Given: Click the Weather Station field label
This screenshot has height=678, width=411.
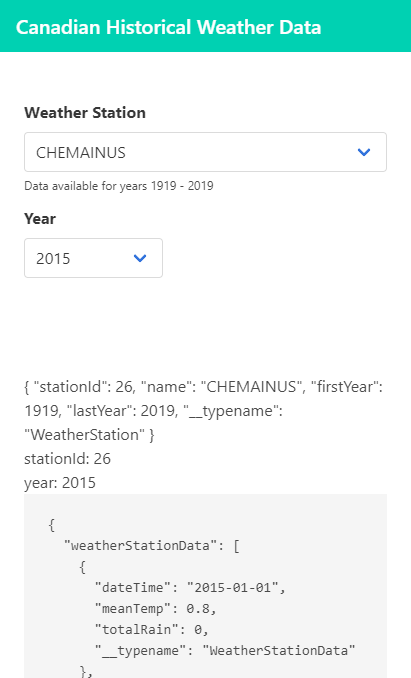Looking at the screenshot, I should [85, 113].
